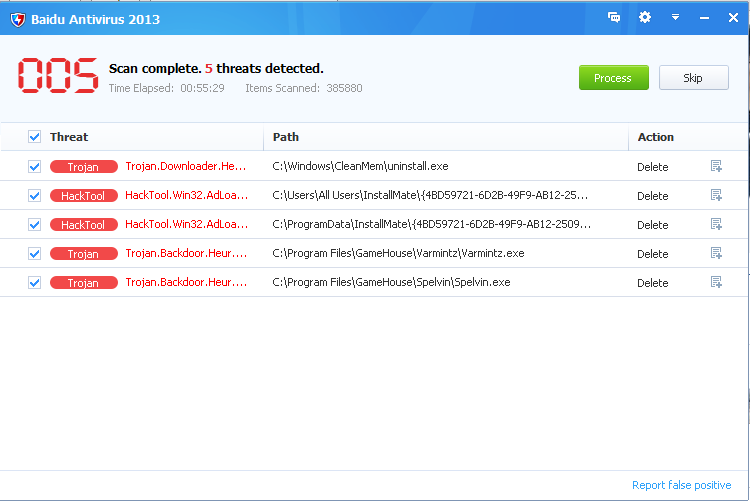Click path ending in Varmintz.exe
This screenshot has height=501, width=750.
click(398, 253)
